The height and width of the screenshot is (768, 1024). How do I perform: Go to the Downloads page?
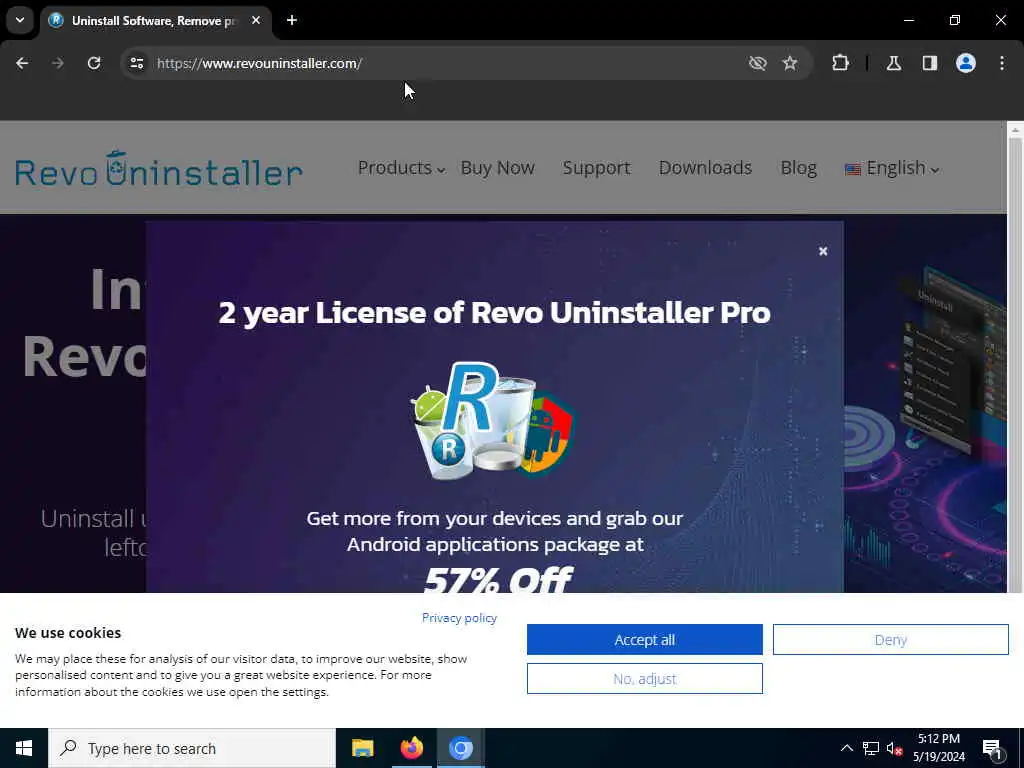[705, 168]
